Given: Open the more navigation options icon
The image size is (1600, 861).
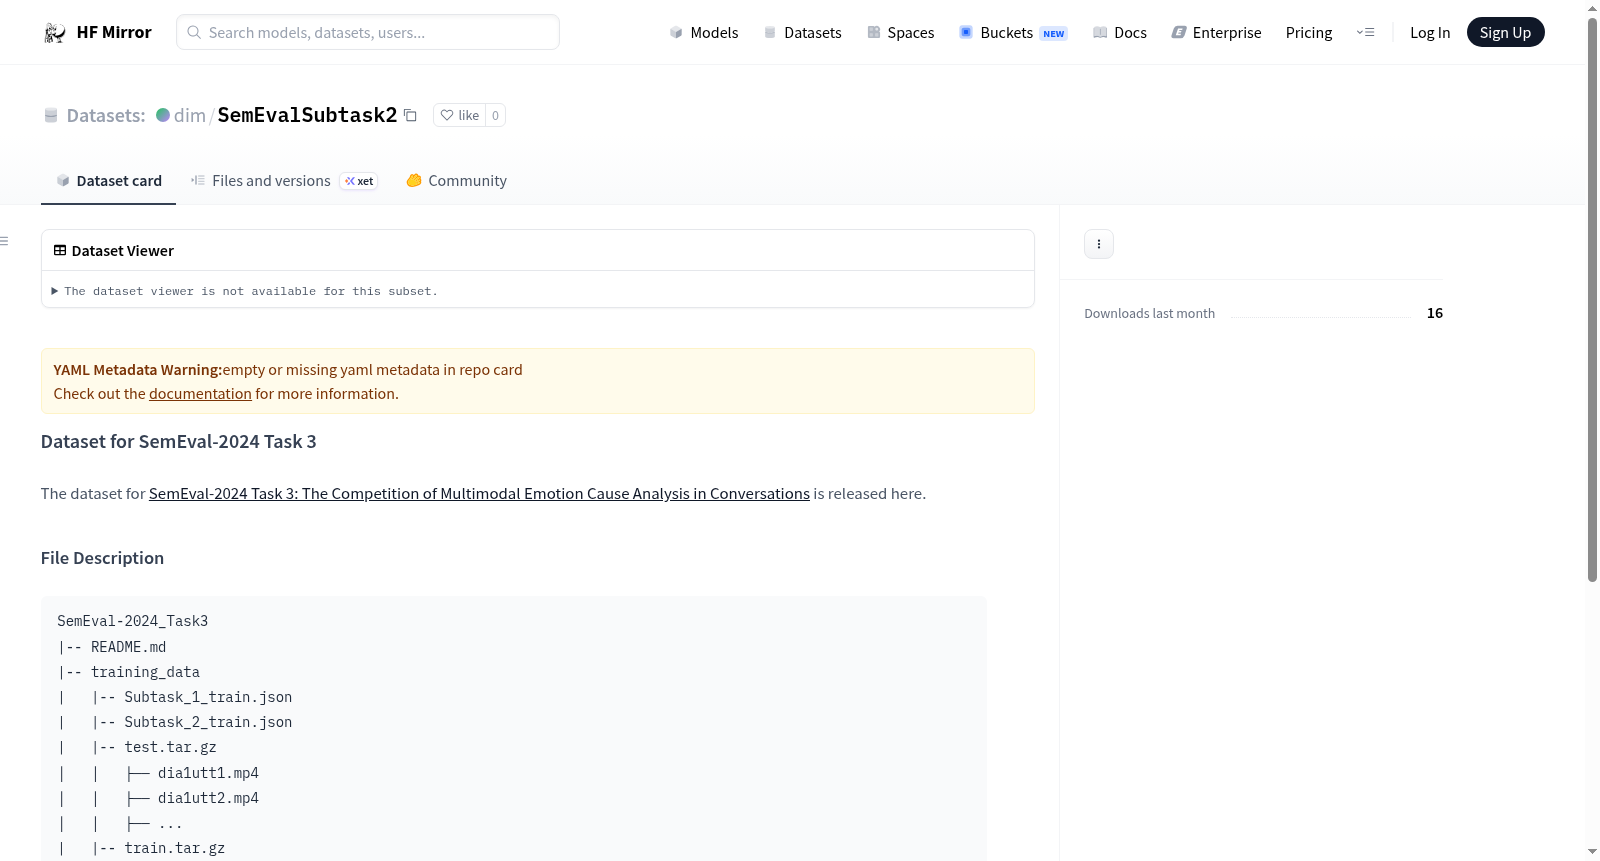Looking at the screenshot, I should (x=1365, y=32).
